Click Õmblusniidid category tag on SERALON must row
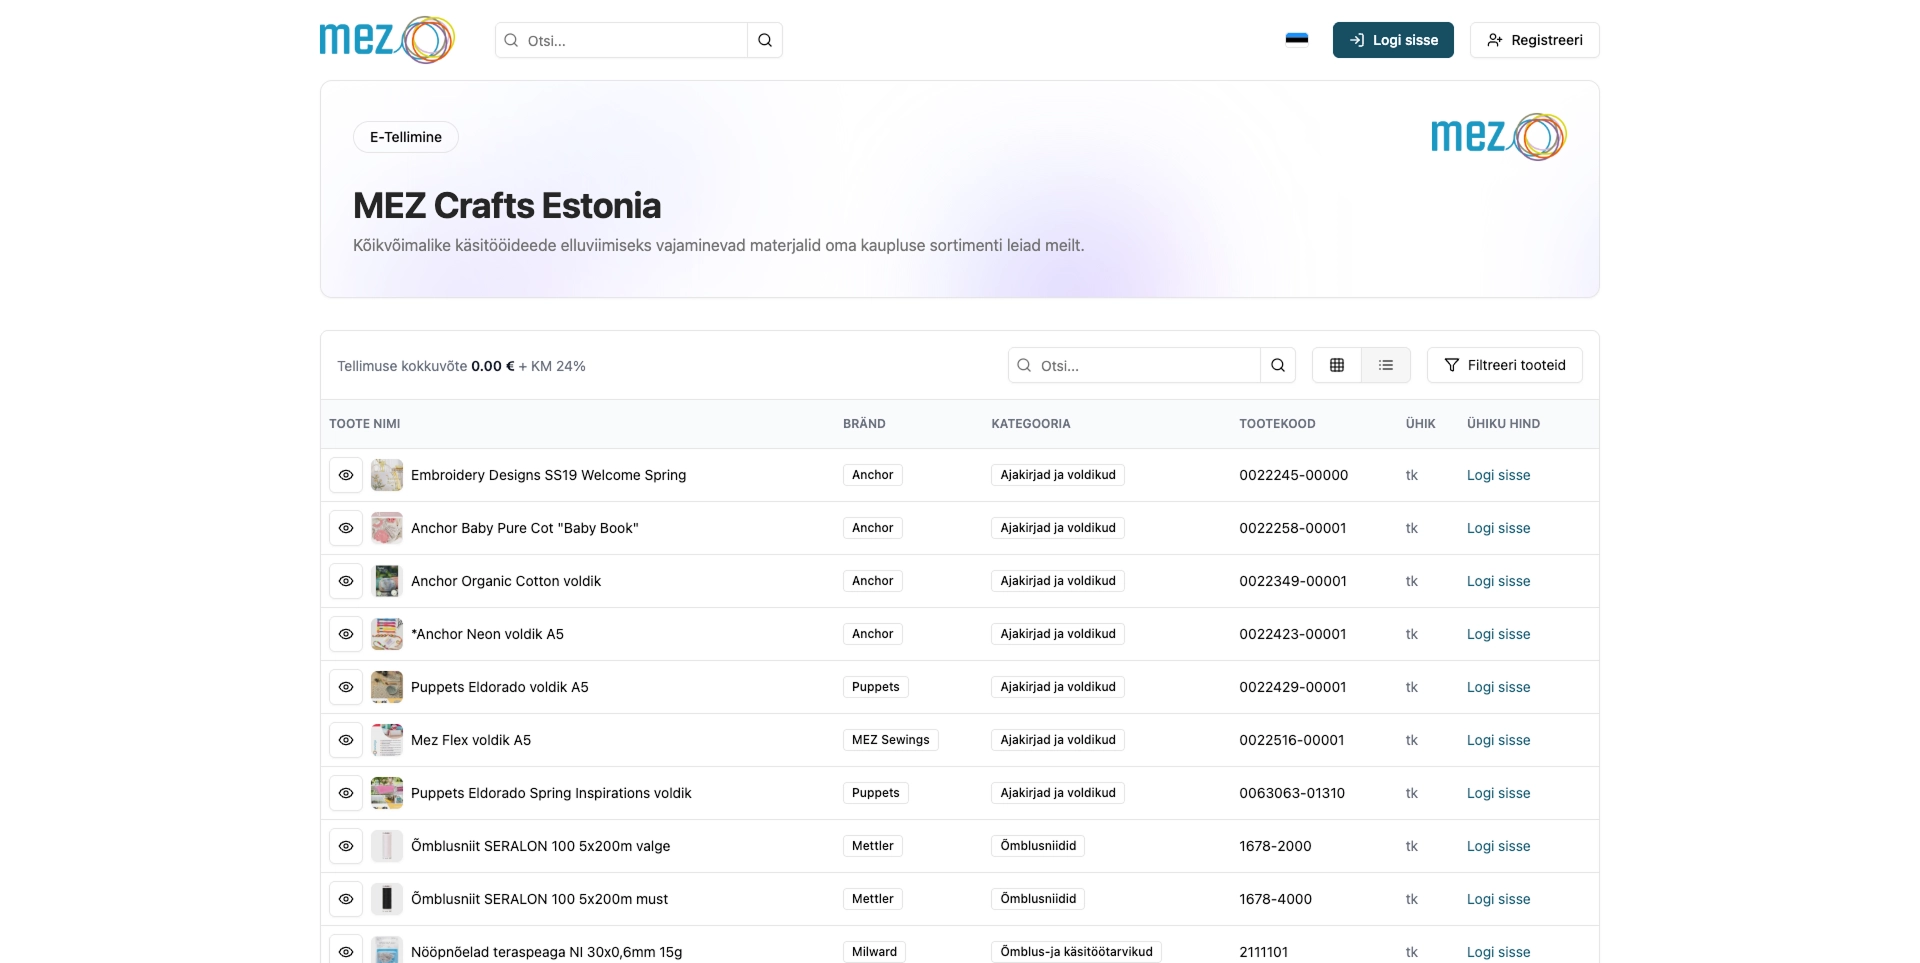This screenshot has width=1920, height=963. (x=1038, y=899)
